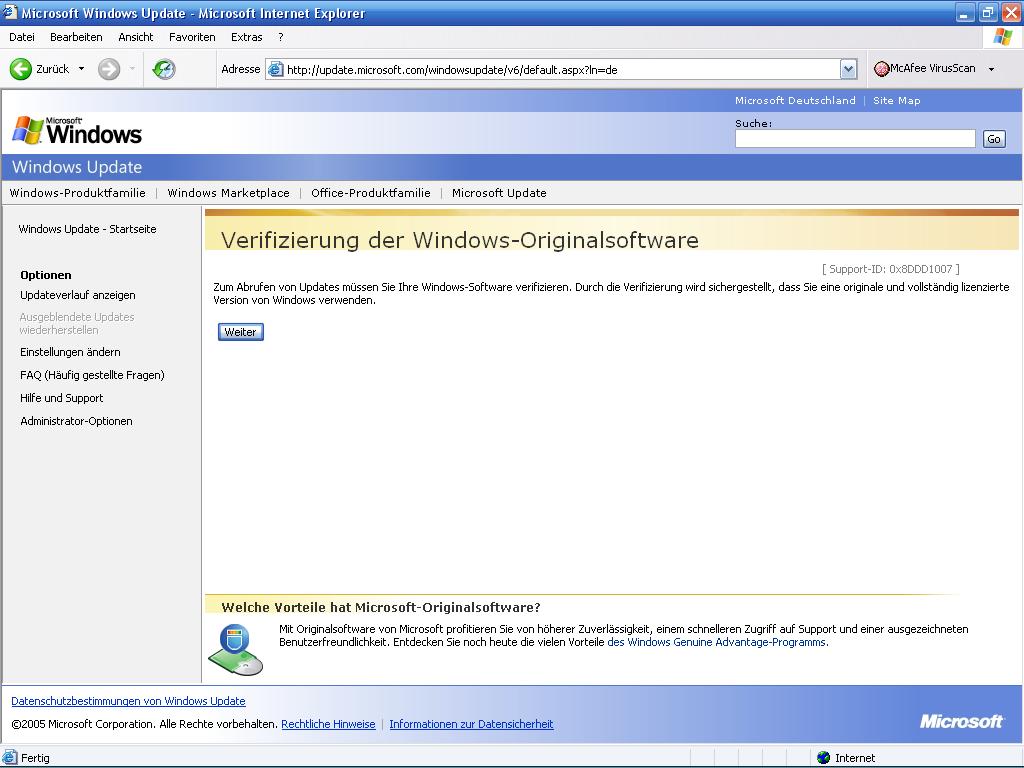Open the Ansicht menu
1024x768 pixels.
[x=136, y=37]
